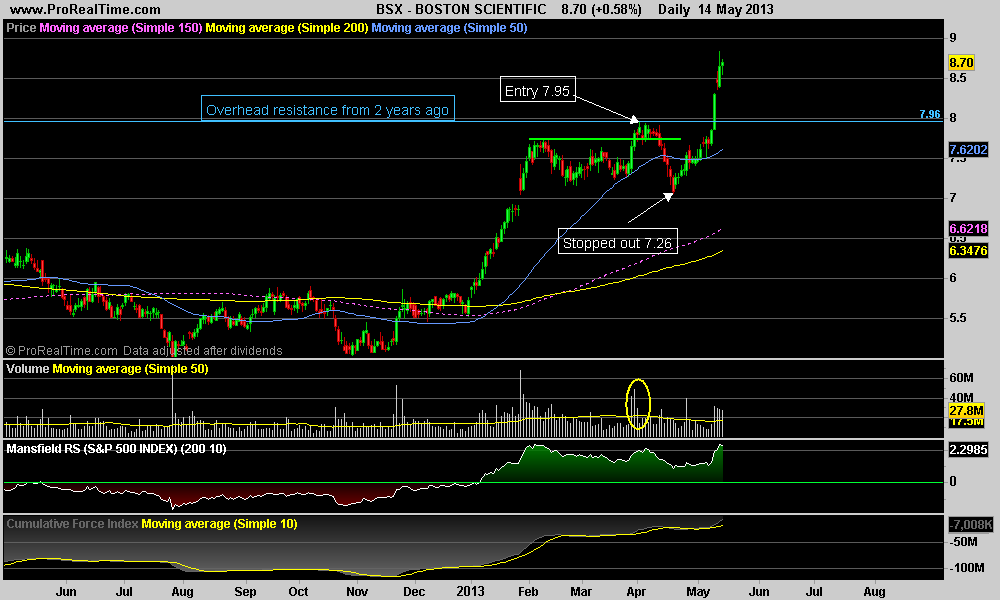This screenshot has width=1000, height=600.
Task: Select Moving average (Simple 10) legend
Action: [219, 523]
